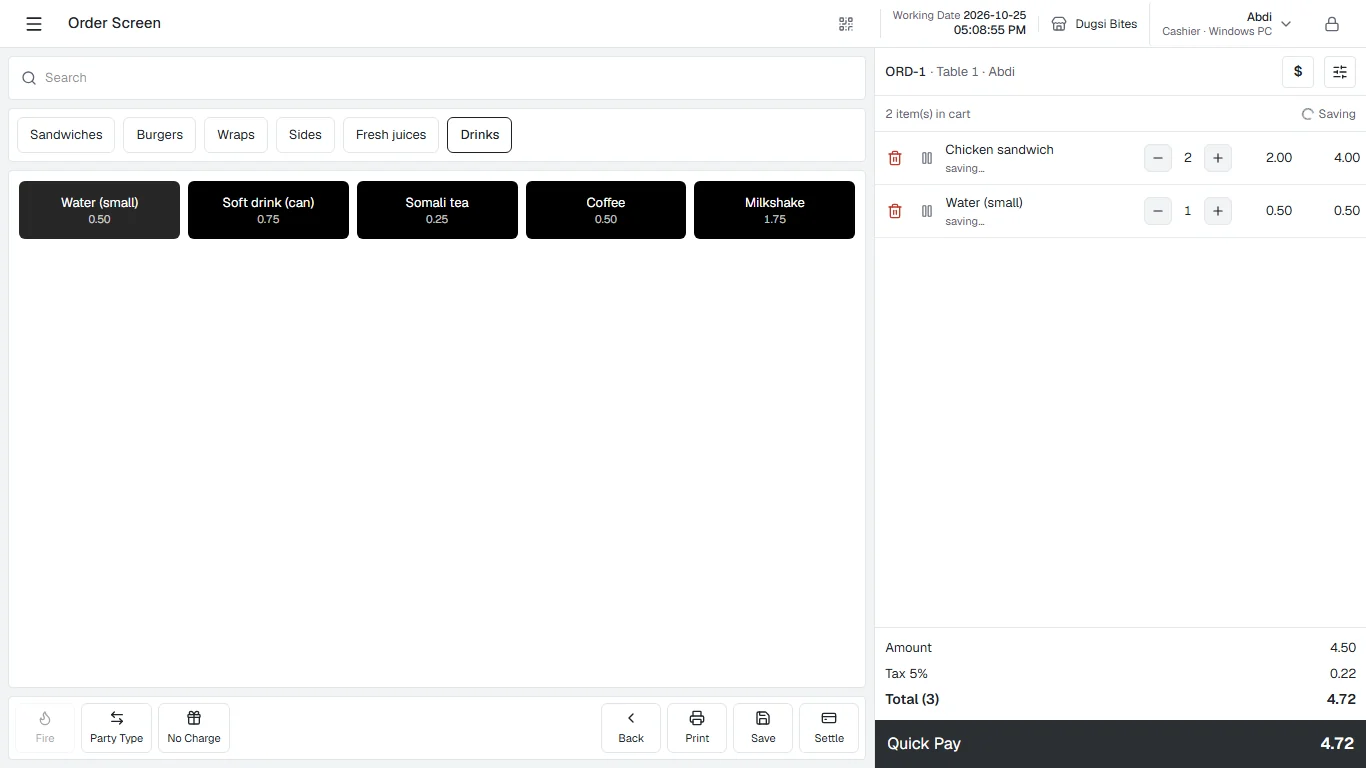This screenshot has width=1366, height=768.
Task: Delete Water (small) from the cart
Action: tap(895, 211)
